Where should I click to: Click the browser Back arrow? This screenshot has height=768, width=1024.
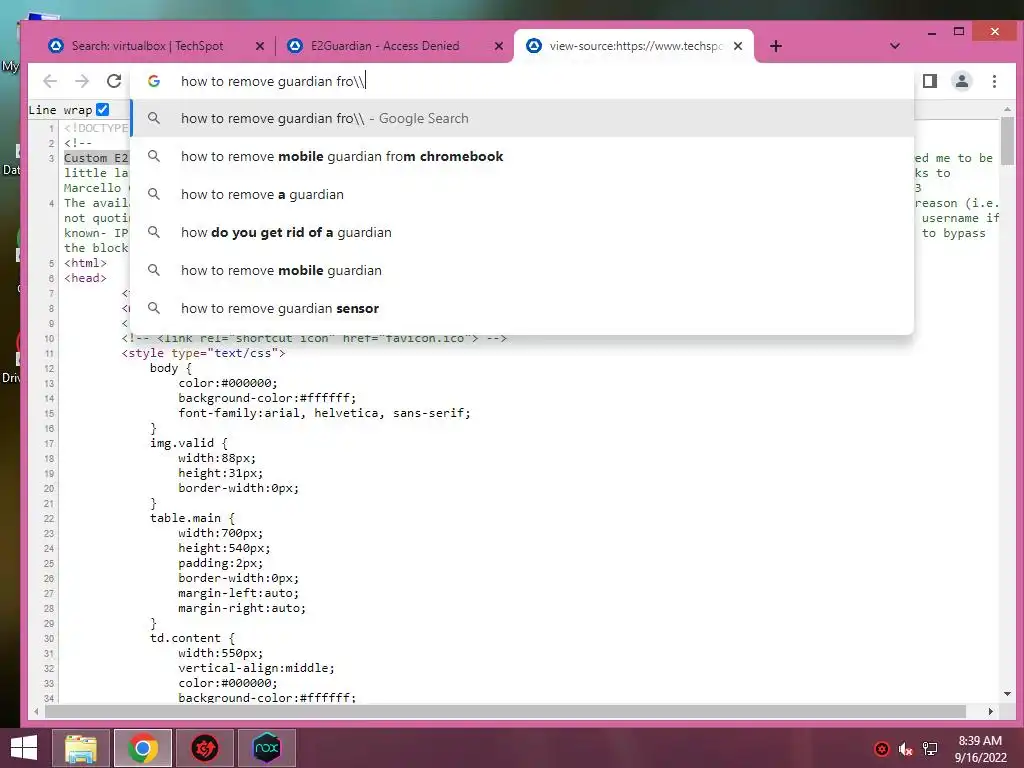point(50,81)
